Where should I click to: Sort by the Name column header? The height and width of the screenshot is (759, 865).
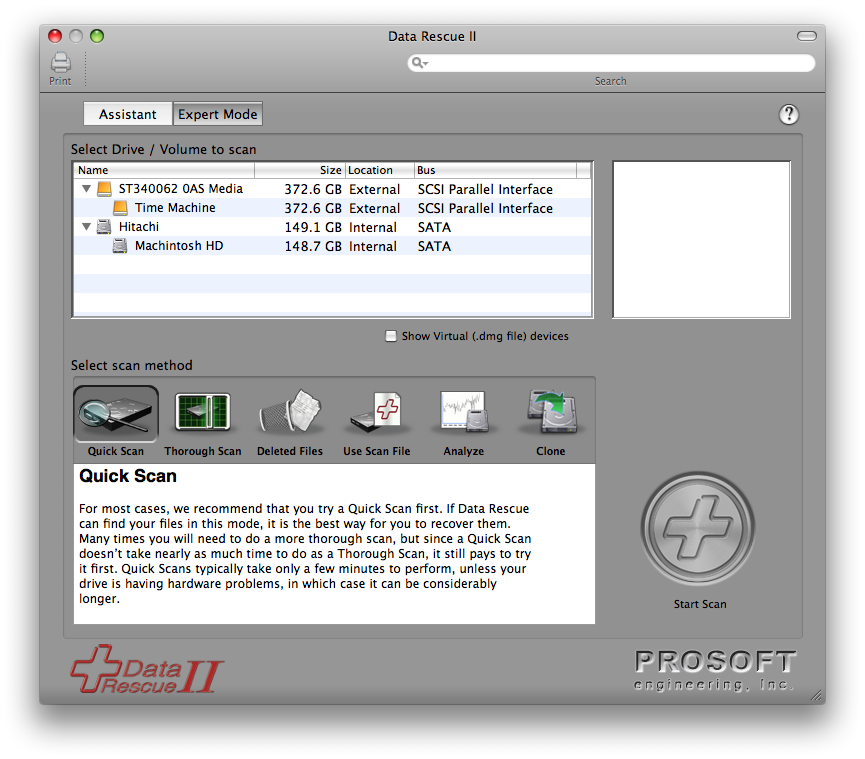164,170
